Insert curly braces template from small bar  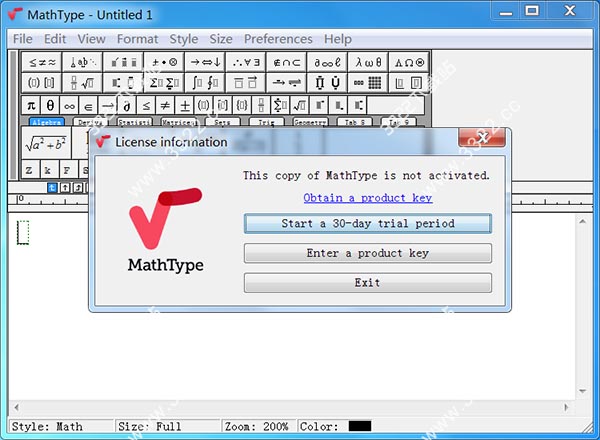pyautogui.click(x=242, y=105)
